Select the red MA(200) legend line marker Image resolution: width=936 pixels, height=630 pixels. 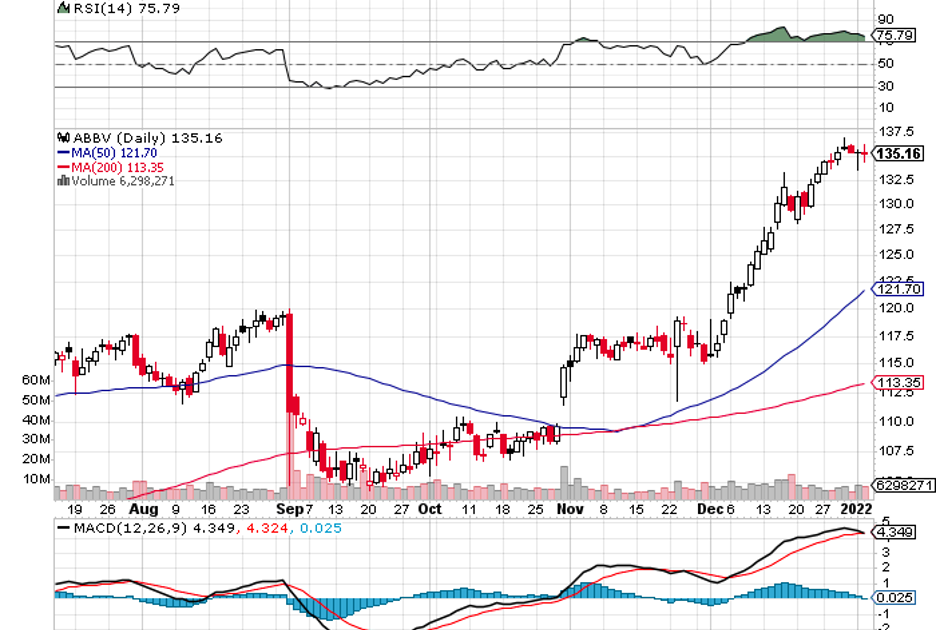coord(63,167)
